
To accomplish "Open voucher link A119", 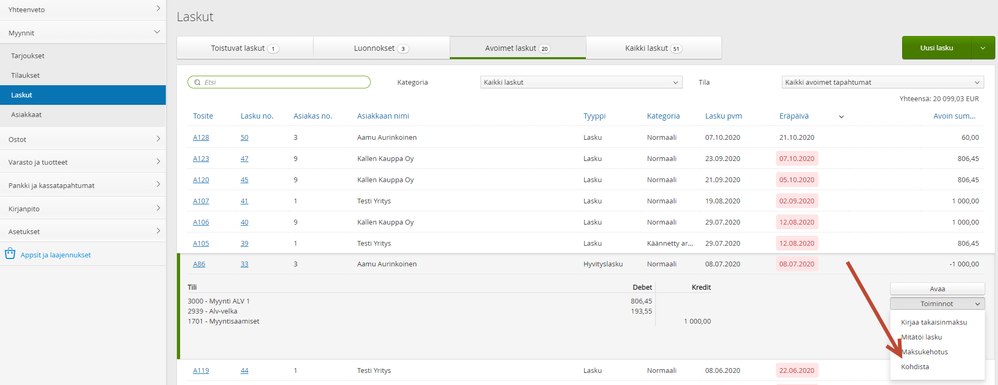I will coord(201,370).
